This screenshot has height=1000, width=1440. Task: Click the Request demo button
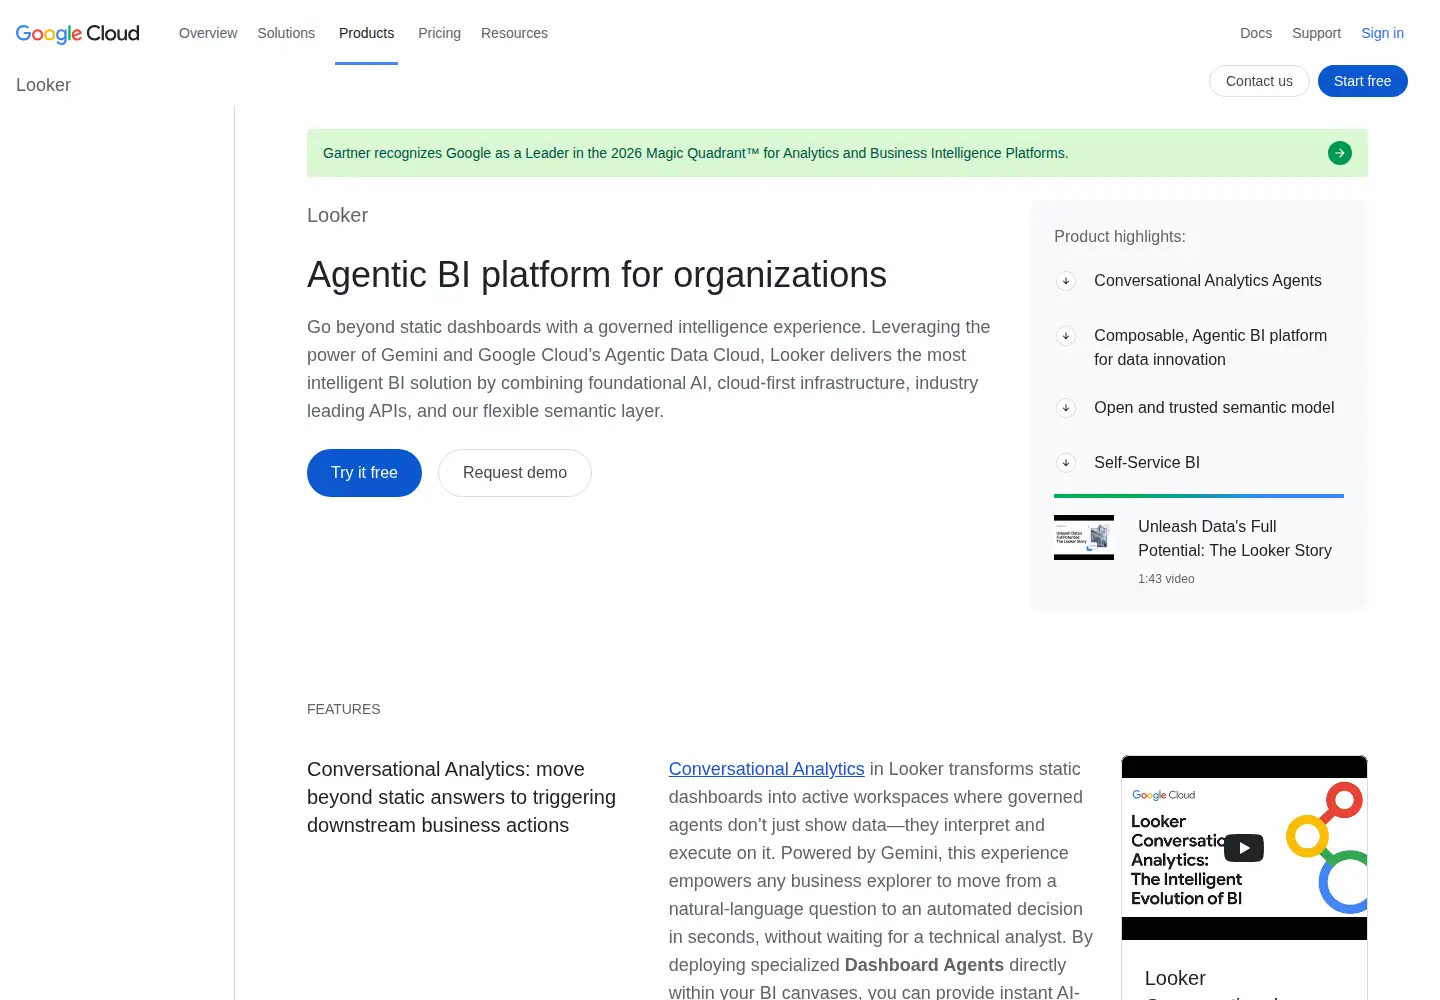pos(515,473)
